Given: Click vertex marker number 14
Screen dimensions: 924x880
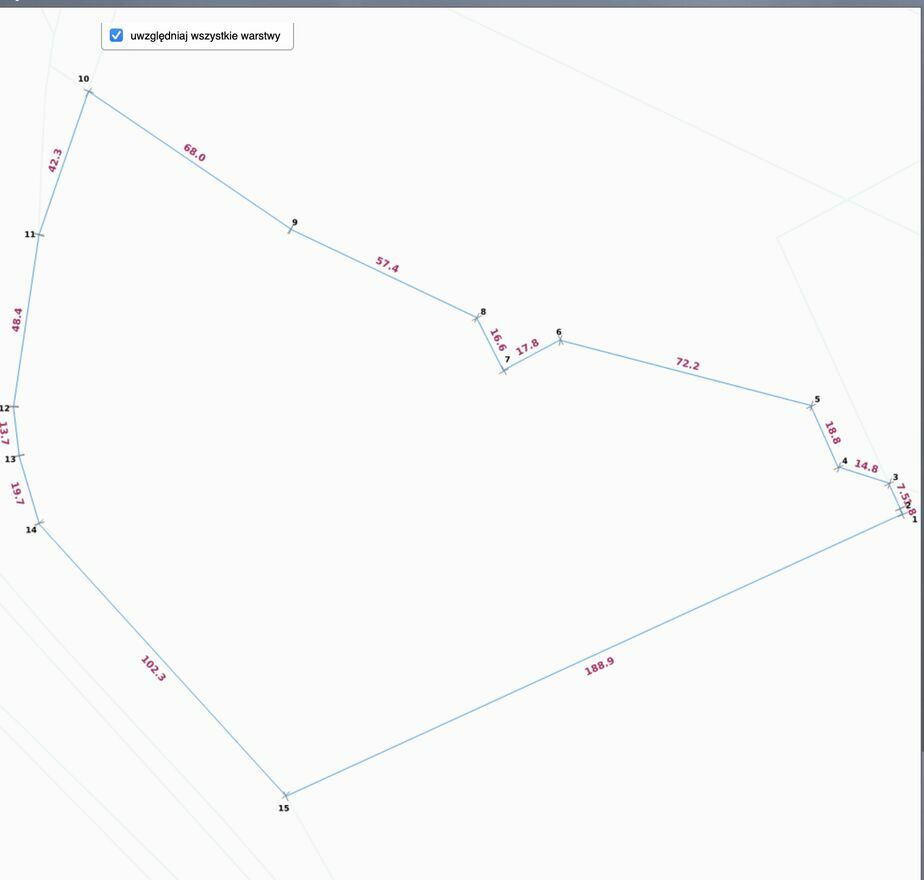Looking at the screenshot, I should (x=39, y=523).
